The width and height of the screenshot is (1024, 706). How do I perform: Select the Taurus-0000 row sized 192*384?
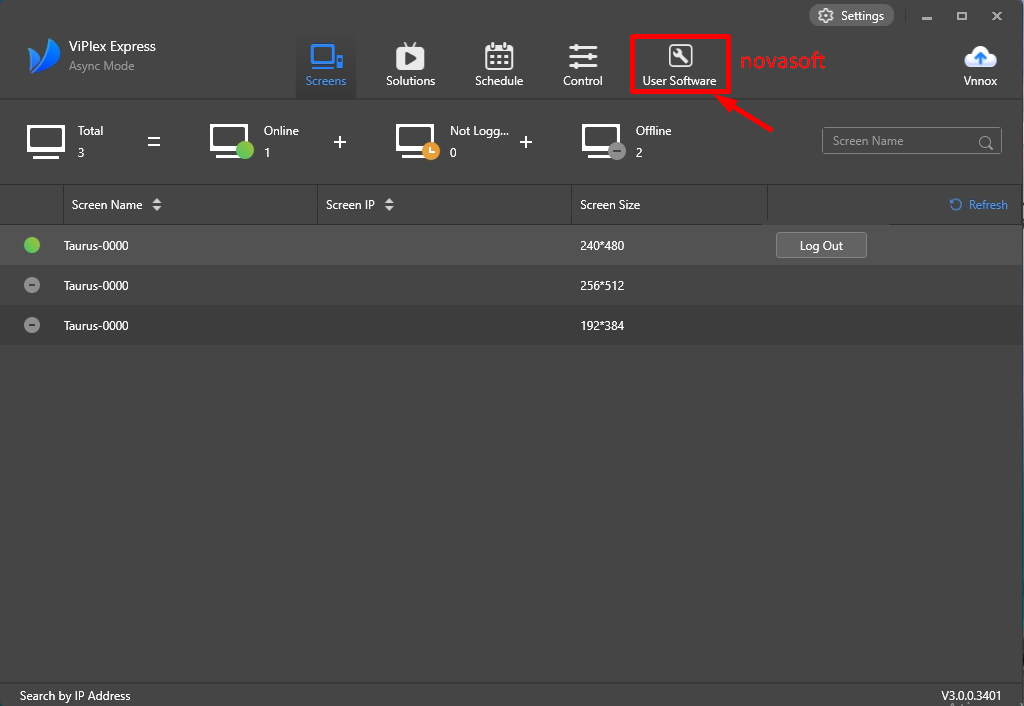[x=512, y=325]
